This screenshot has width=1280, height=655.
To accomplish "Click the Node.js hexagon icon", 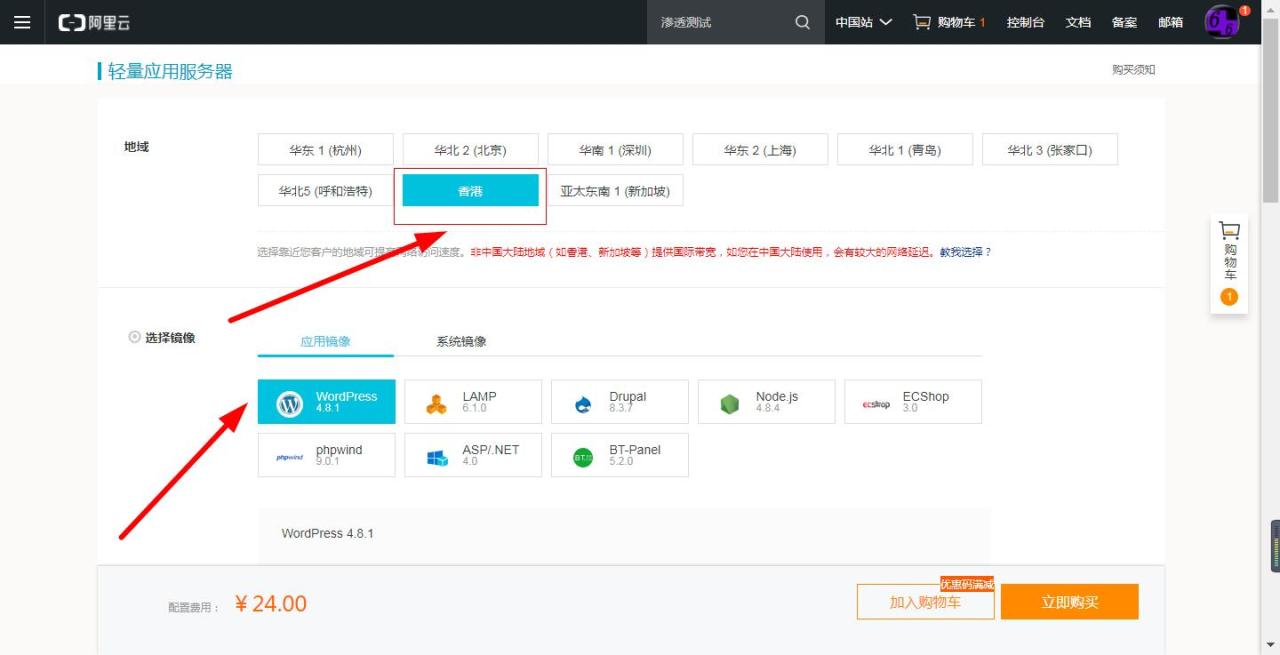I will 730,404.
